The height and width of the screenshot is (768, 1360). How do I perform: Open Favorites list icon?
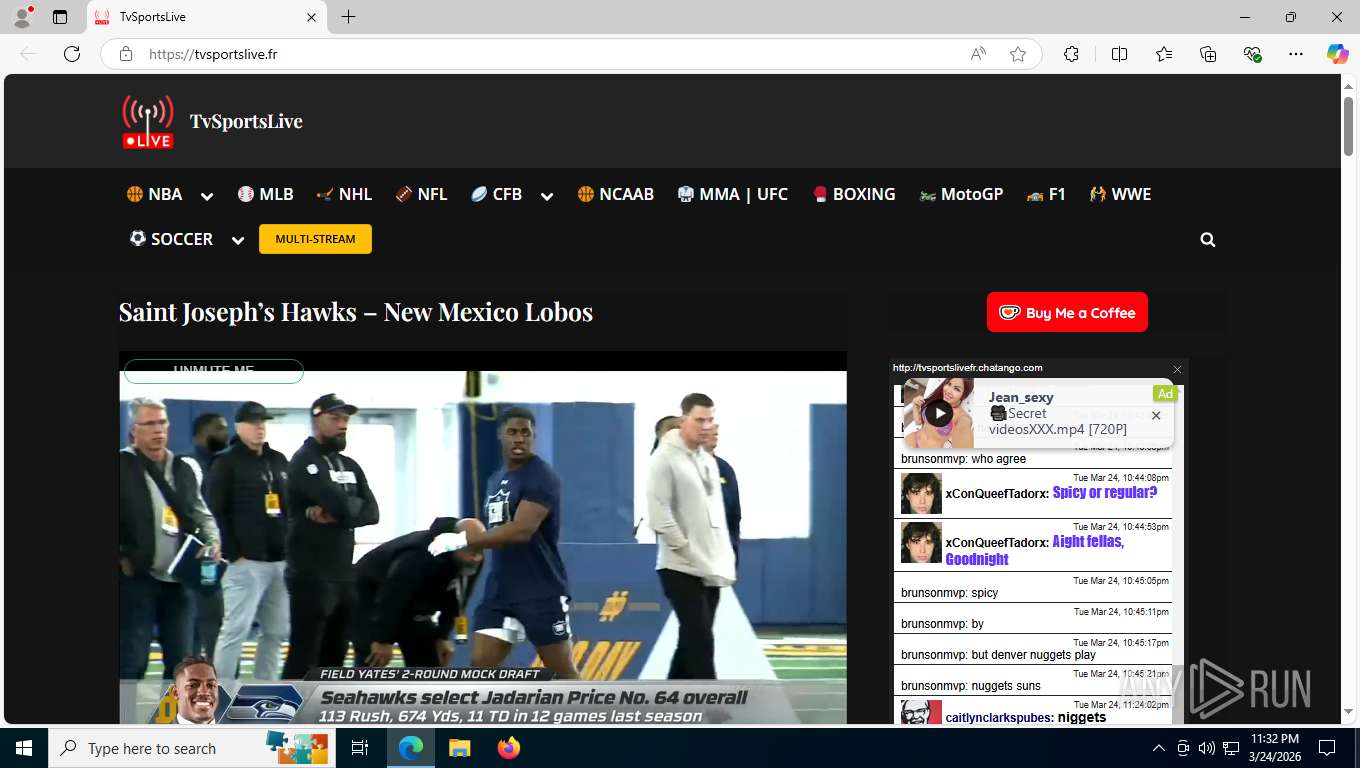1164,54
